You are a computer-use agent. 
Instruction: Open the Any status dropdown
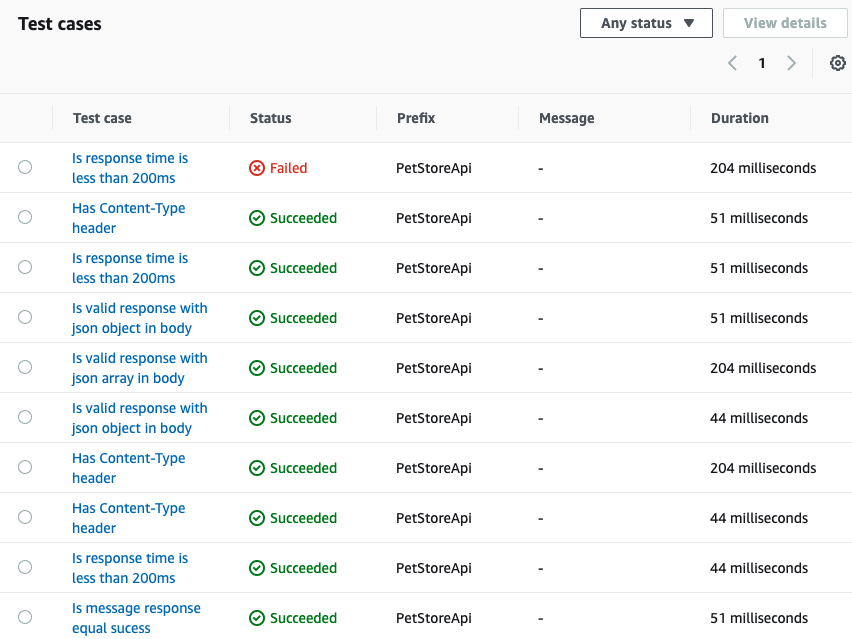coord(646,22)
